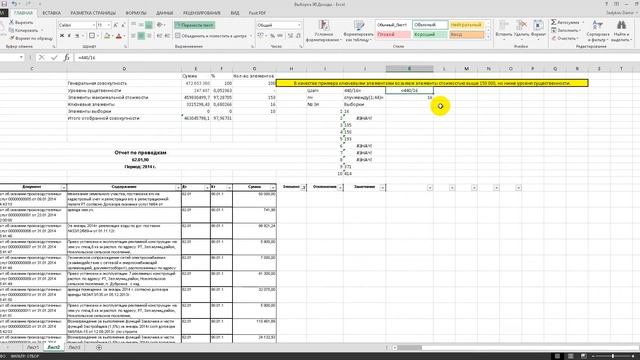Toggle italic formatting К
640x360 pixels.
pyautogui.click(x=69, y=36)
